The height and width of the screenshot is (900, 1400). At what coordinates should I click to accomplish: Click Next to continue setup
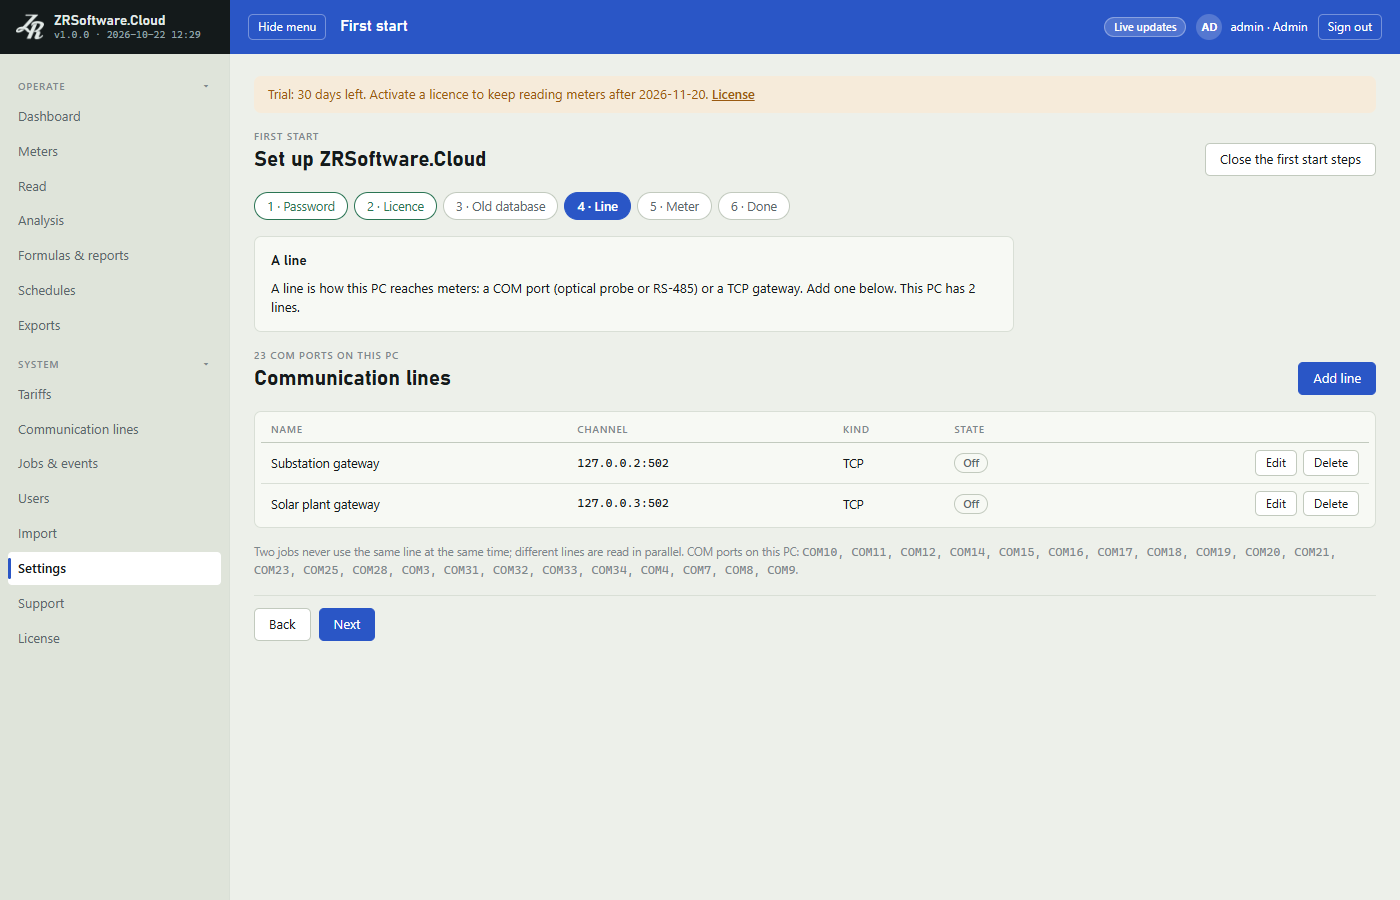point(347,624)
